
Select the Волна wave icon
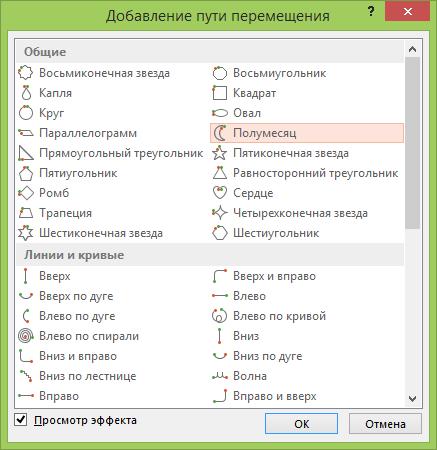tap(220, 376)
